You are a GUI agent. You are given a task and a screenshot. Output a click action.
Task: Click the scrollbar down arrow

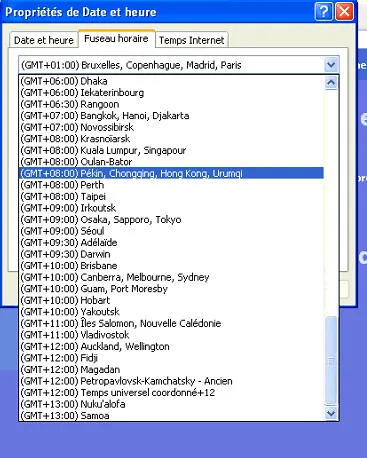331,414
